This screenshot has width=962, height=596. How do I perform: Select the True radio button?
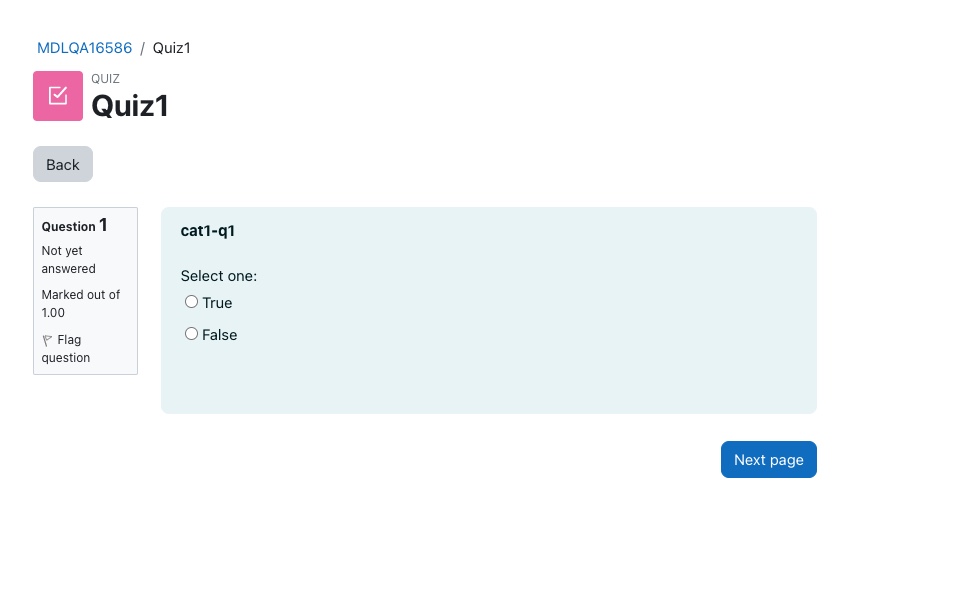pyautogui.click(x=191, y=302)
